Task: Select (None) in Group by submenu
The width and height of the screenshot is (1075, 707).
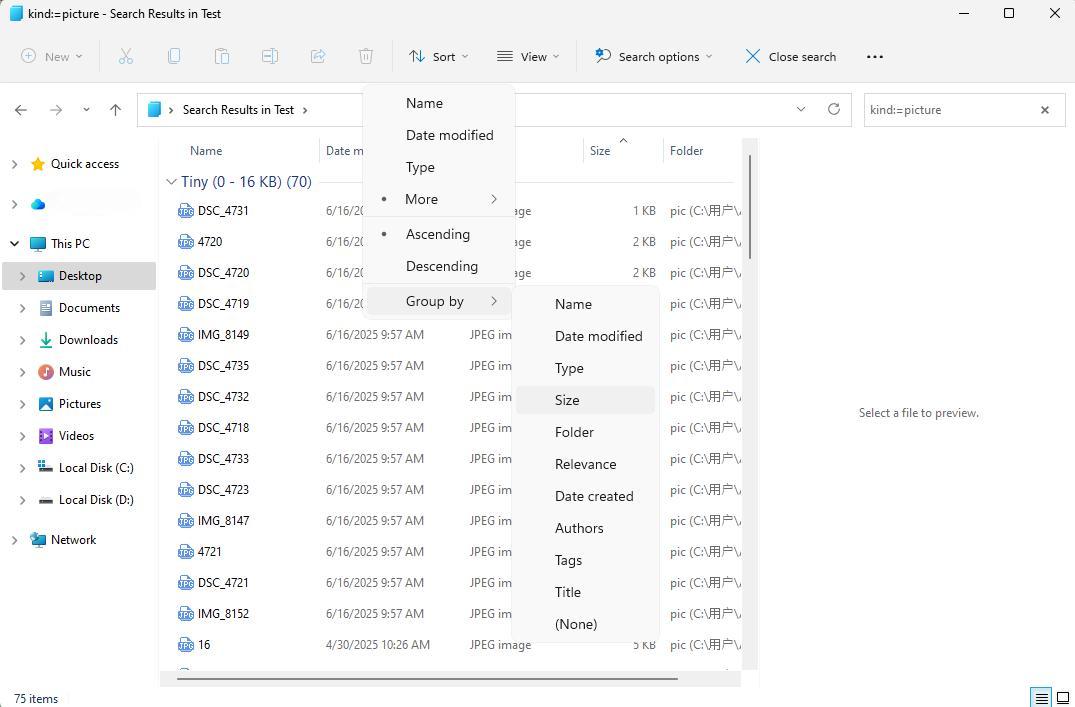Action: (x=575, y=624)
